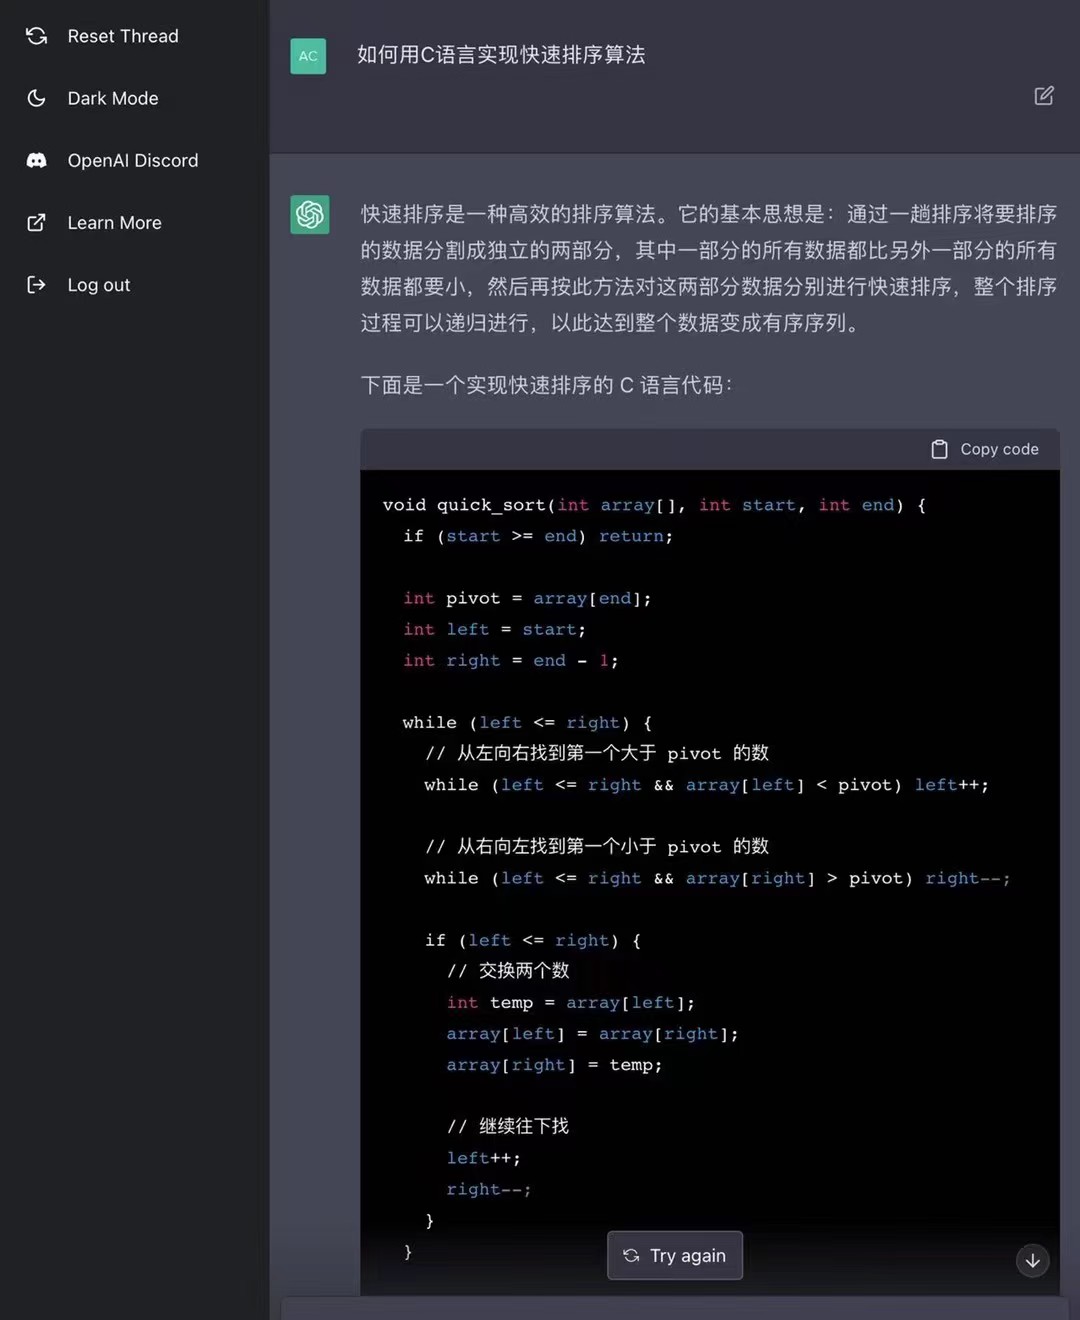Click the code line left++; after the comment

[x=483, y=1157]
